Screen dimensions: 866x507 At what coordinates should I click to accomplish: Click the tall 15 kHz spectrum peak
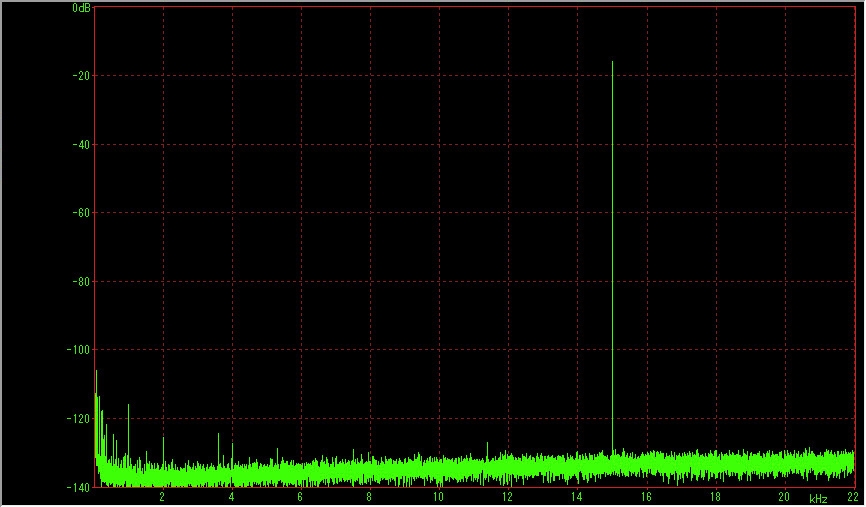click(x=612, y=257)
